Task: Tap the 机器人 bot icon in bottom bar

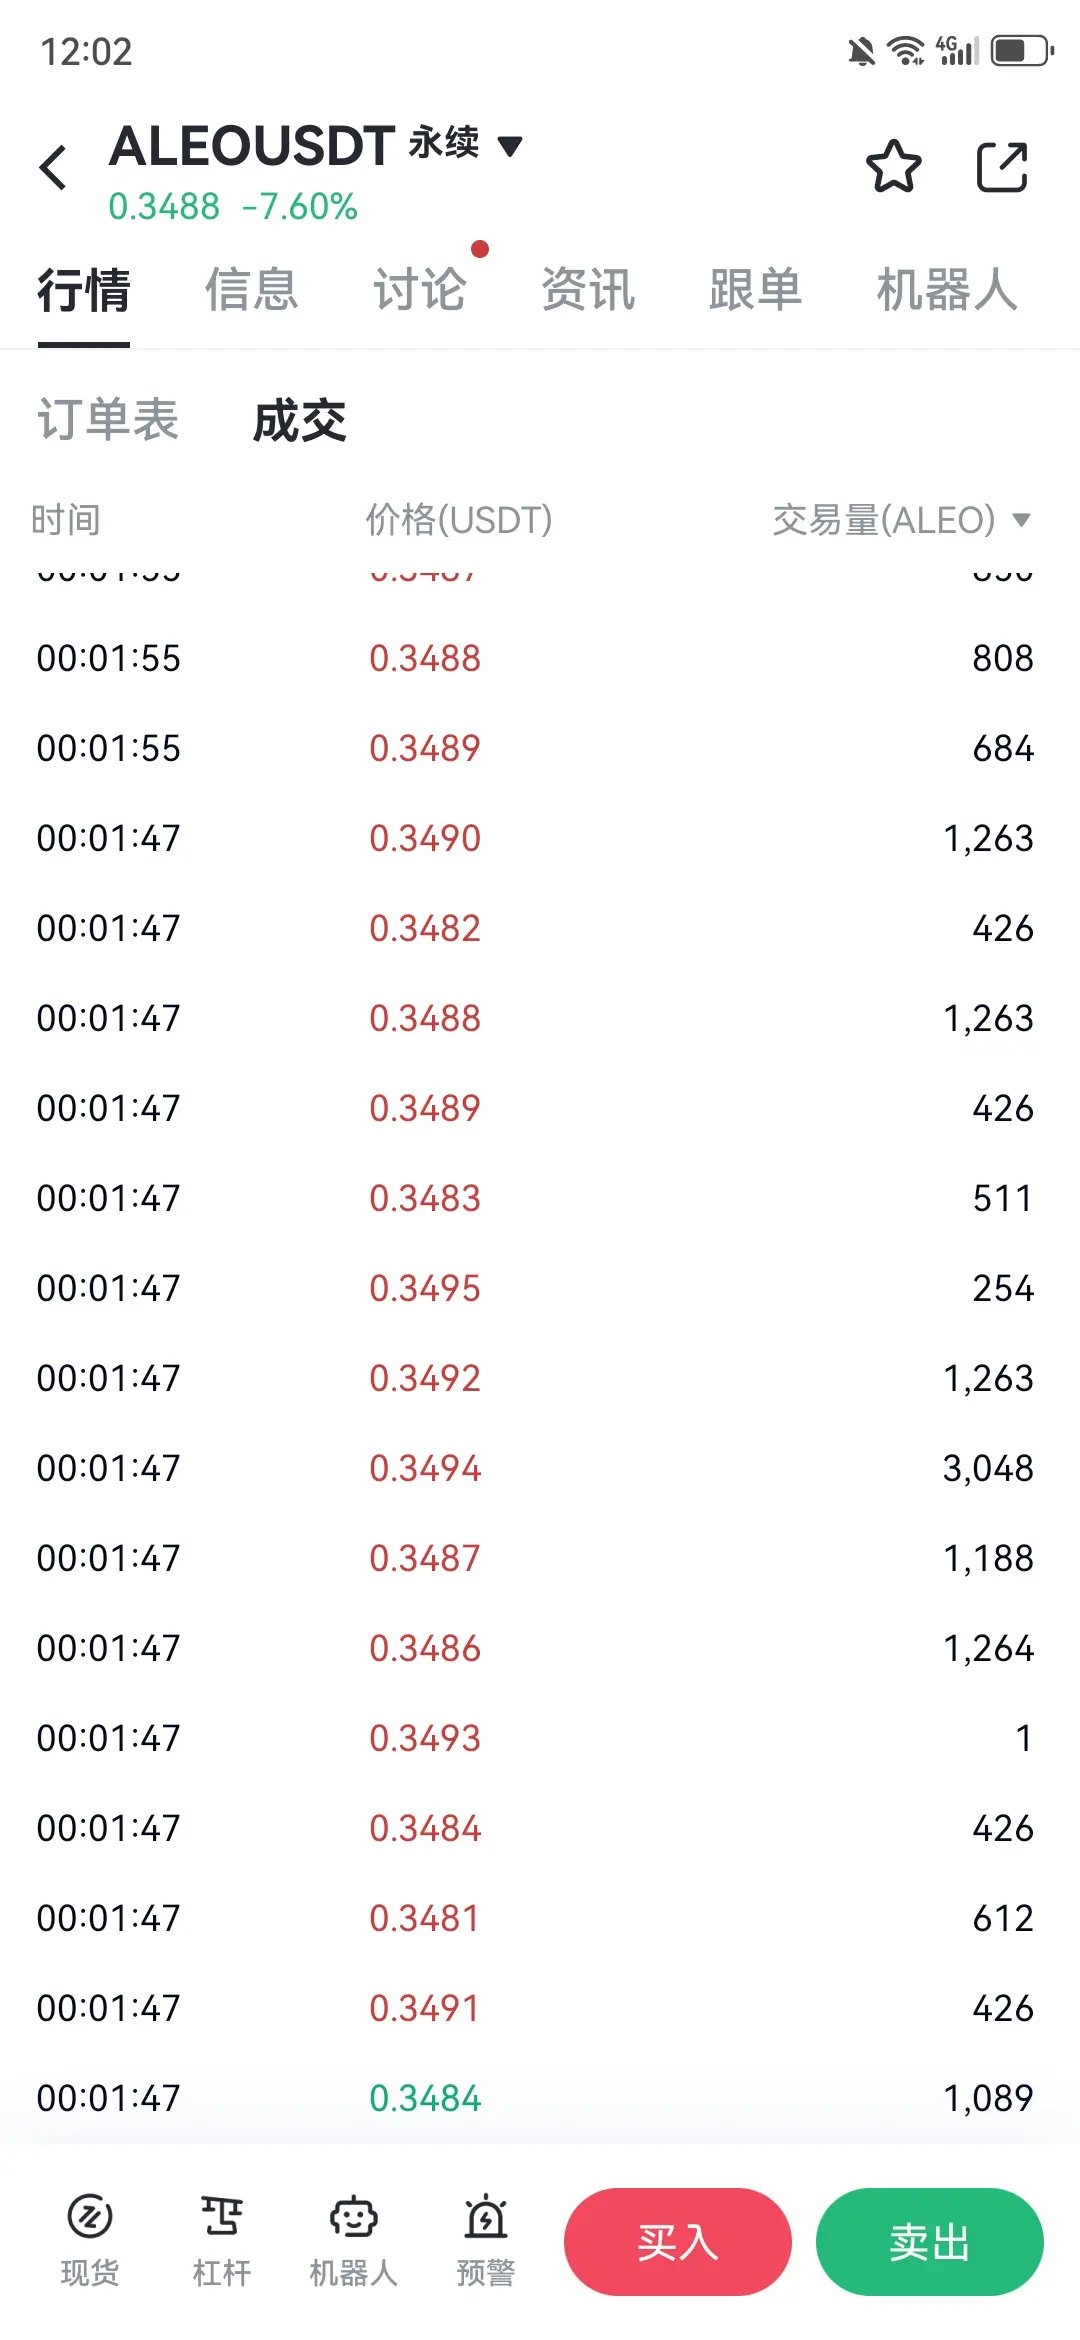Action: (x=354, y=2242)
